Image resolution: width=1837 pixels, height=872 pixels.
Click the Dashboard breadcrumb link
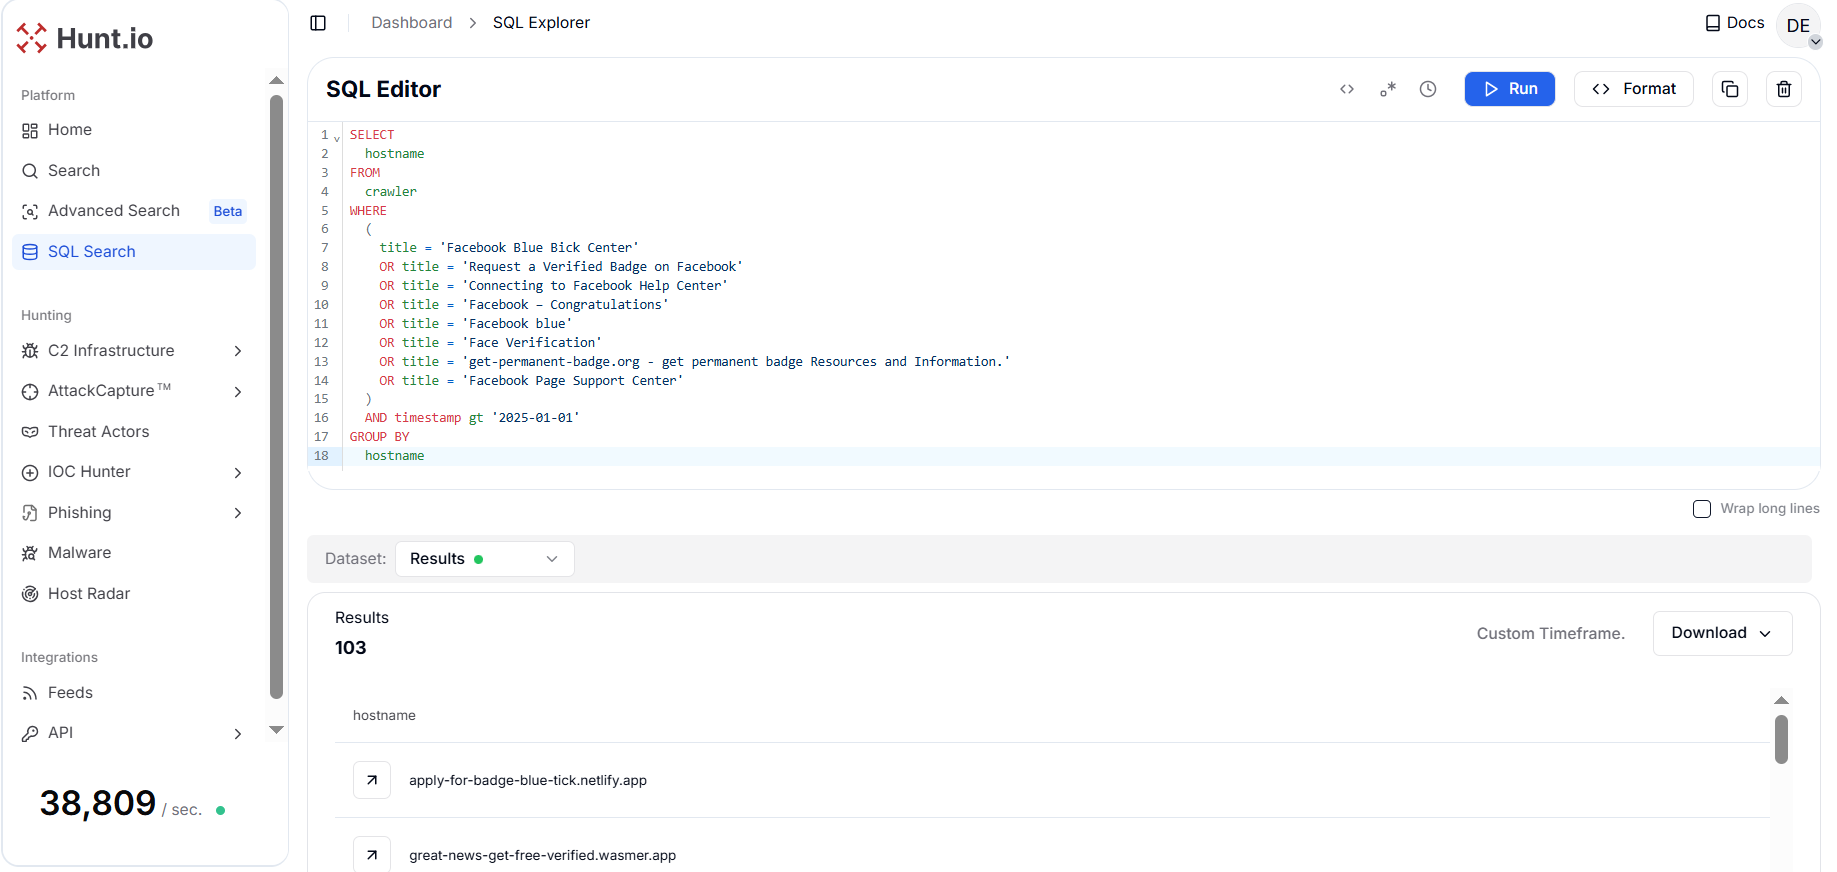click(412, 23)
